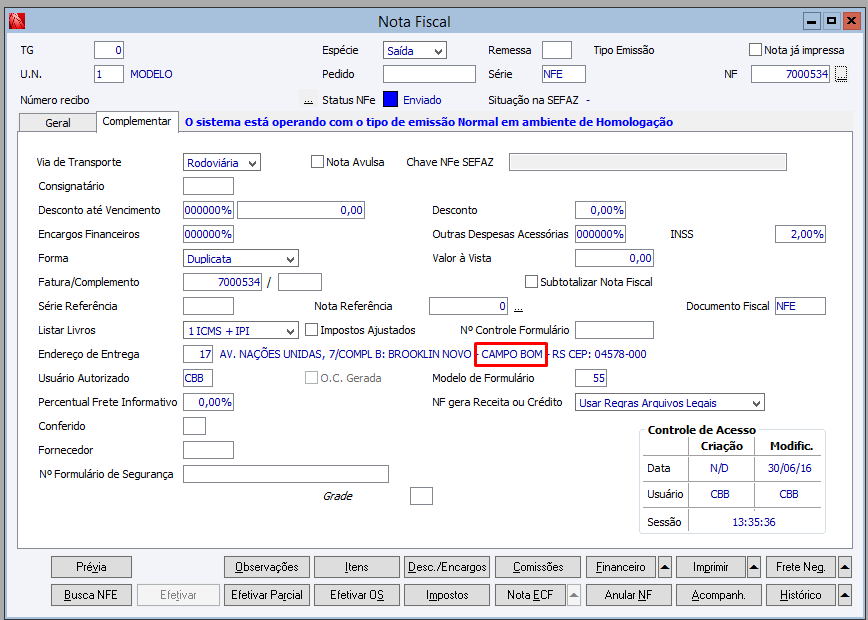Click the U.N. input field
Image resolution: width=868 pixels, height=620 pixels.
tap(108, 74)
